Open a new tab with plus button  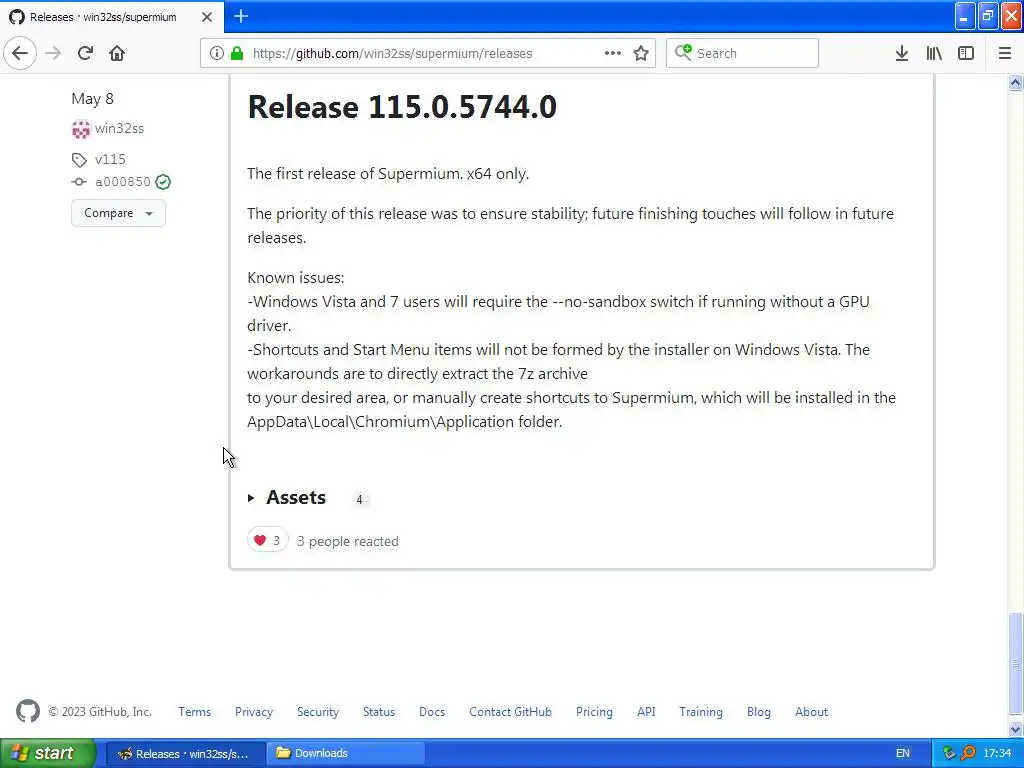(241, 16)
